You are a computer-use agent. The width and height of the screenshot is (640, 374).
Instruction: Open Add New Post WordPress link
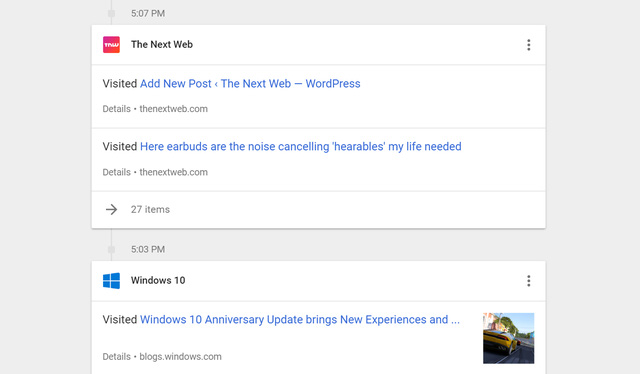click(250, 83)
